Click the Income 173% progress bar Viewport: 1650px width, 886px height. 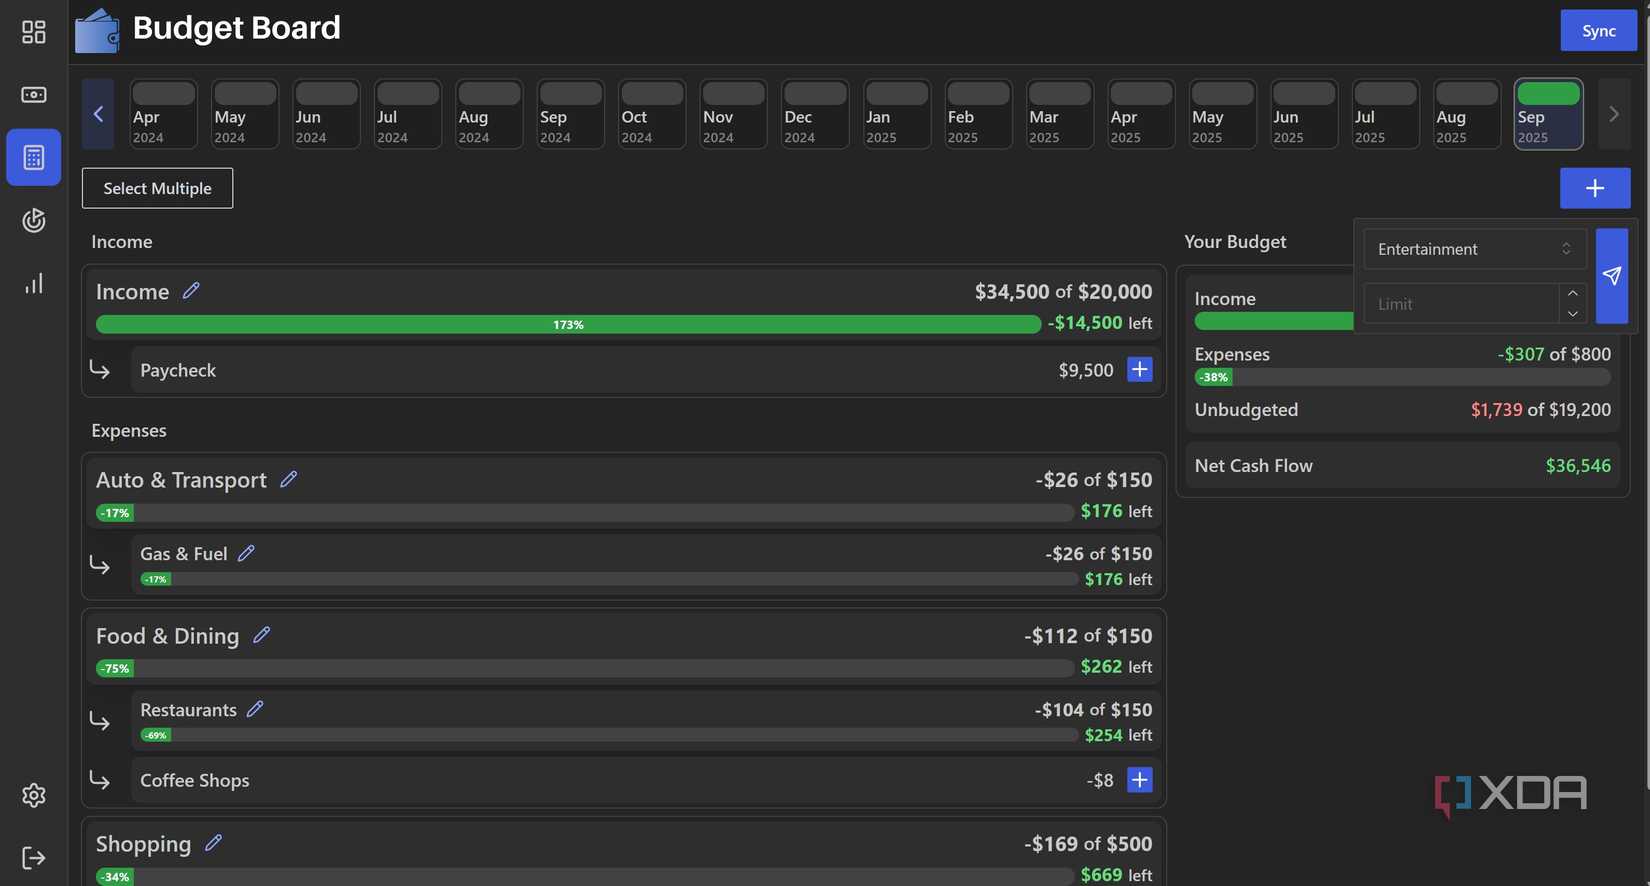tap(568, 325)
